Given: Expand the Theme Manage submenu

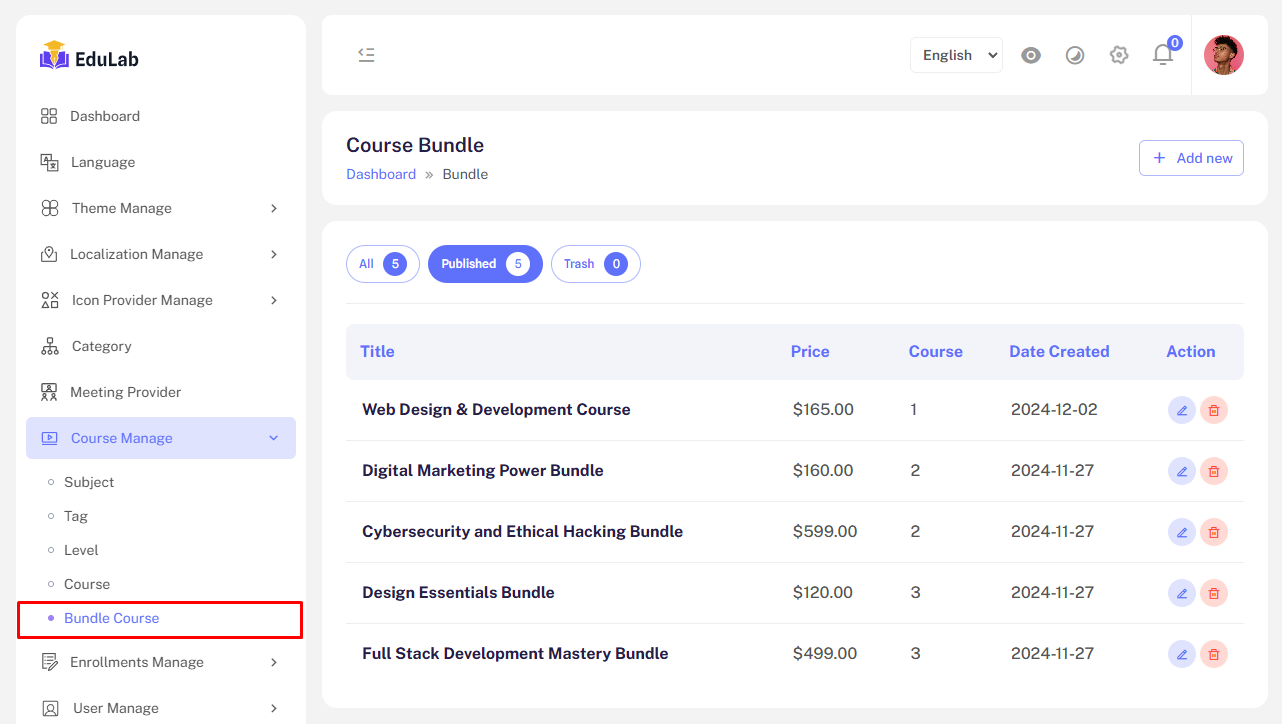Looking at the screenshot, I should 160,208.
